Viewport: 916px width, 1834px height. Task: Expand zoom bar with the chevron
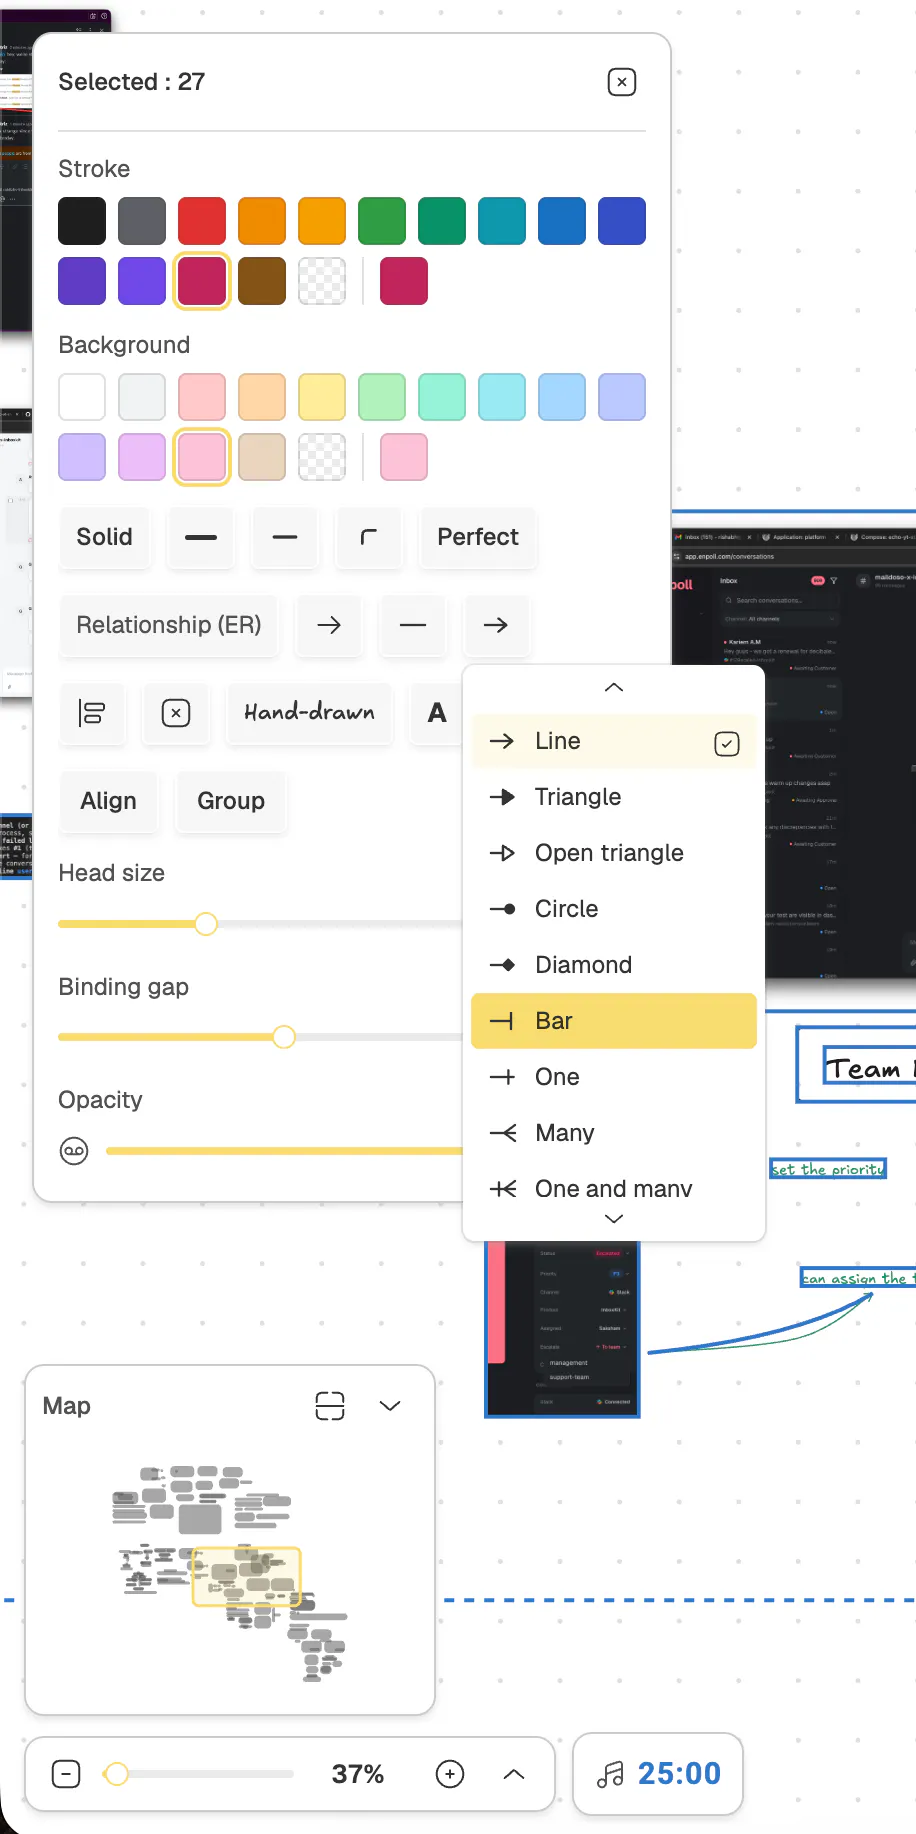coord(514,1774)
